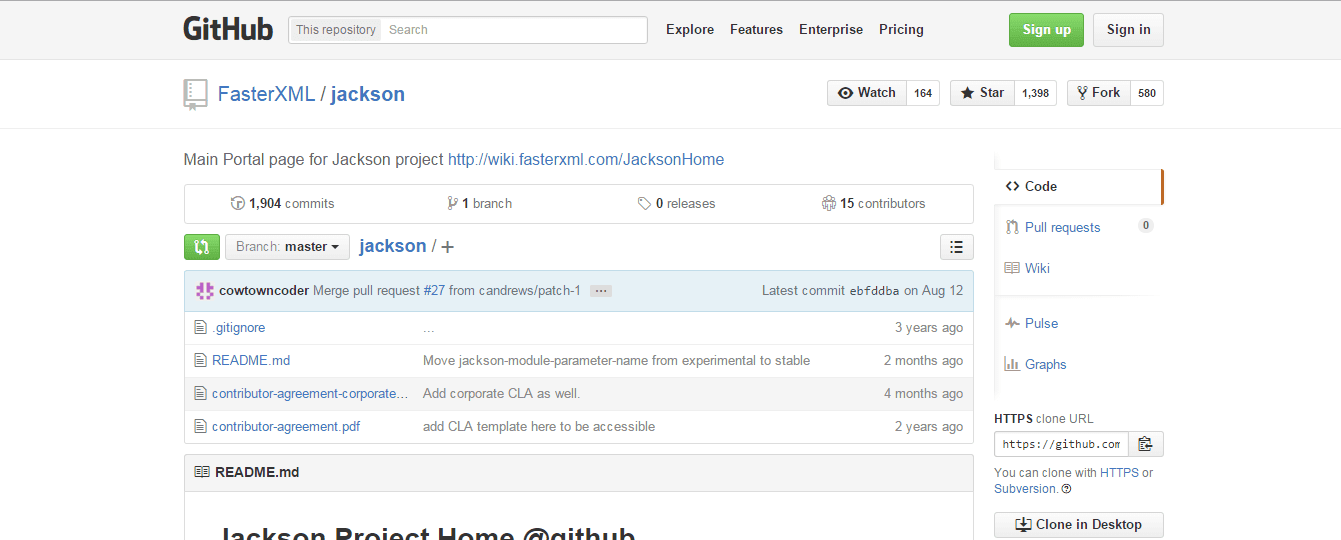
Task: Click the help question icon after Subversion
Action: tap(1066, 489)
